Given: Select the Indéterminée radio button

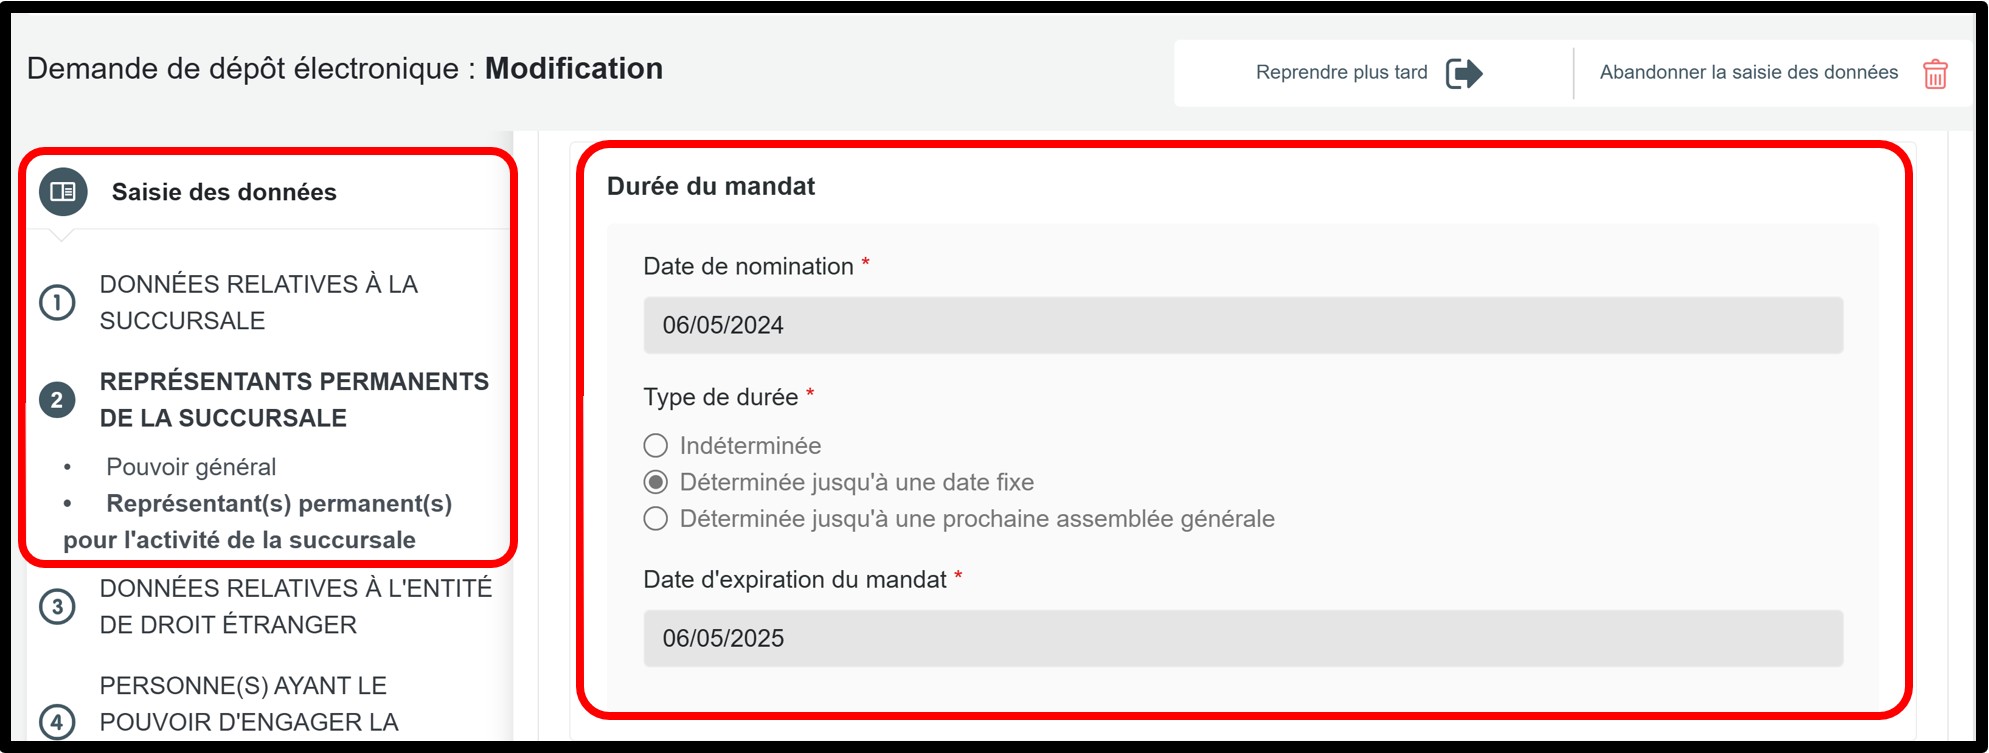Looking at the screenshot, I should tap(656, 446).
